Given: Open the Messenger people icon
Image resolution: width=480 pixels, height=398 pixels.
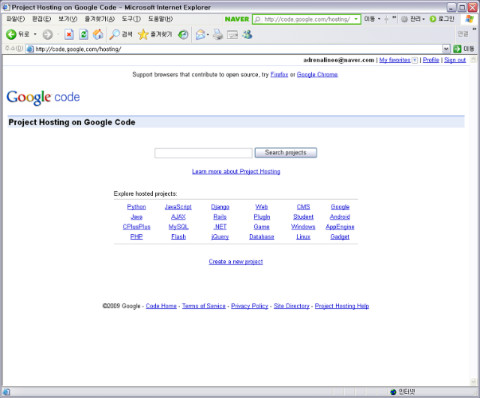Looking at the screenshot, I should pyautogui.click(x=247, y=34).
